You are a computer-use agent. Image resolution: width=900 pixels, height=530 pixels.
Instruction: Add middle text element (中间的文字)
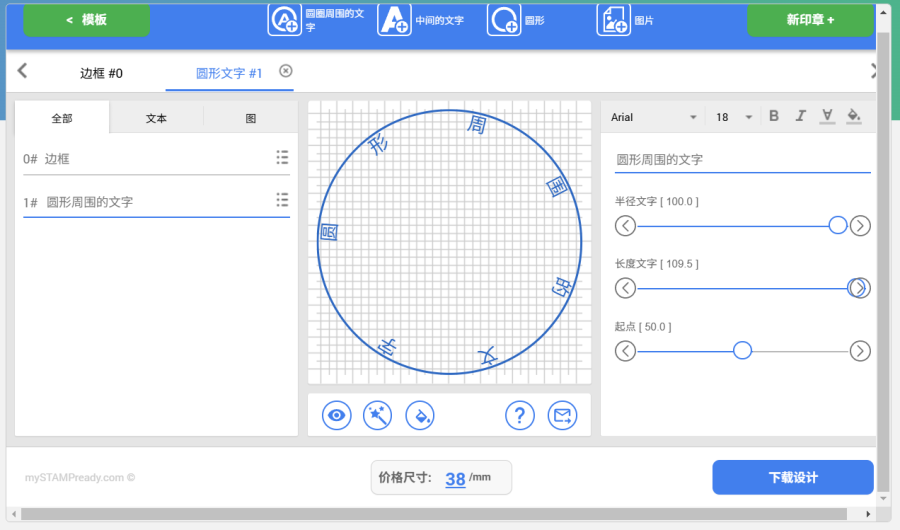(x=421, y=20)
